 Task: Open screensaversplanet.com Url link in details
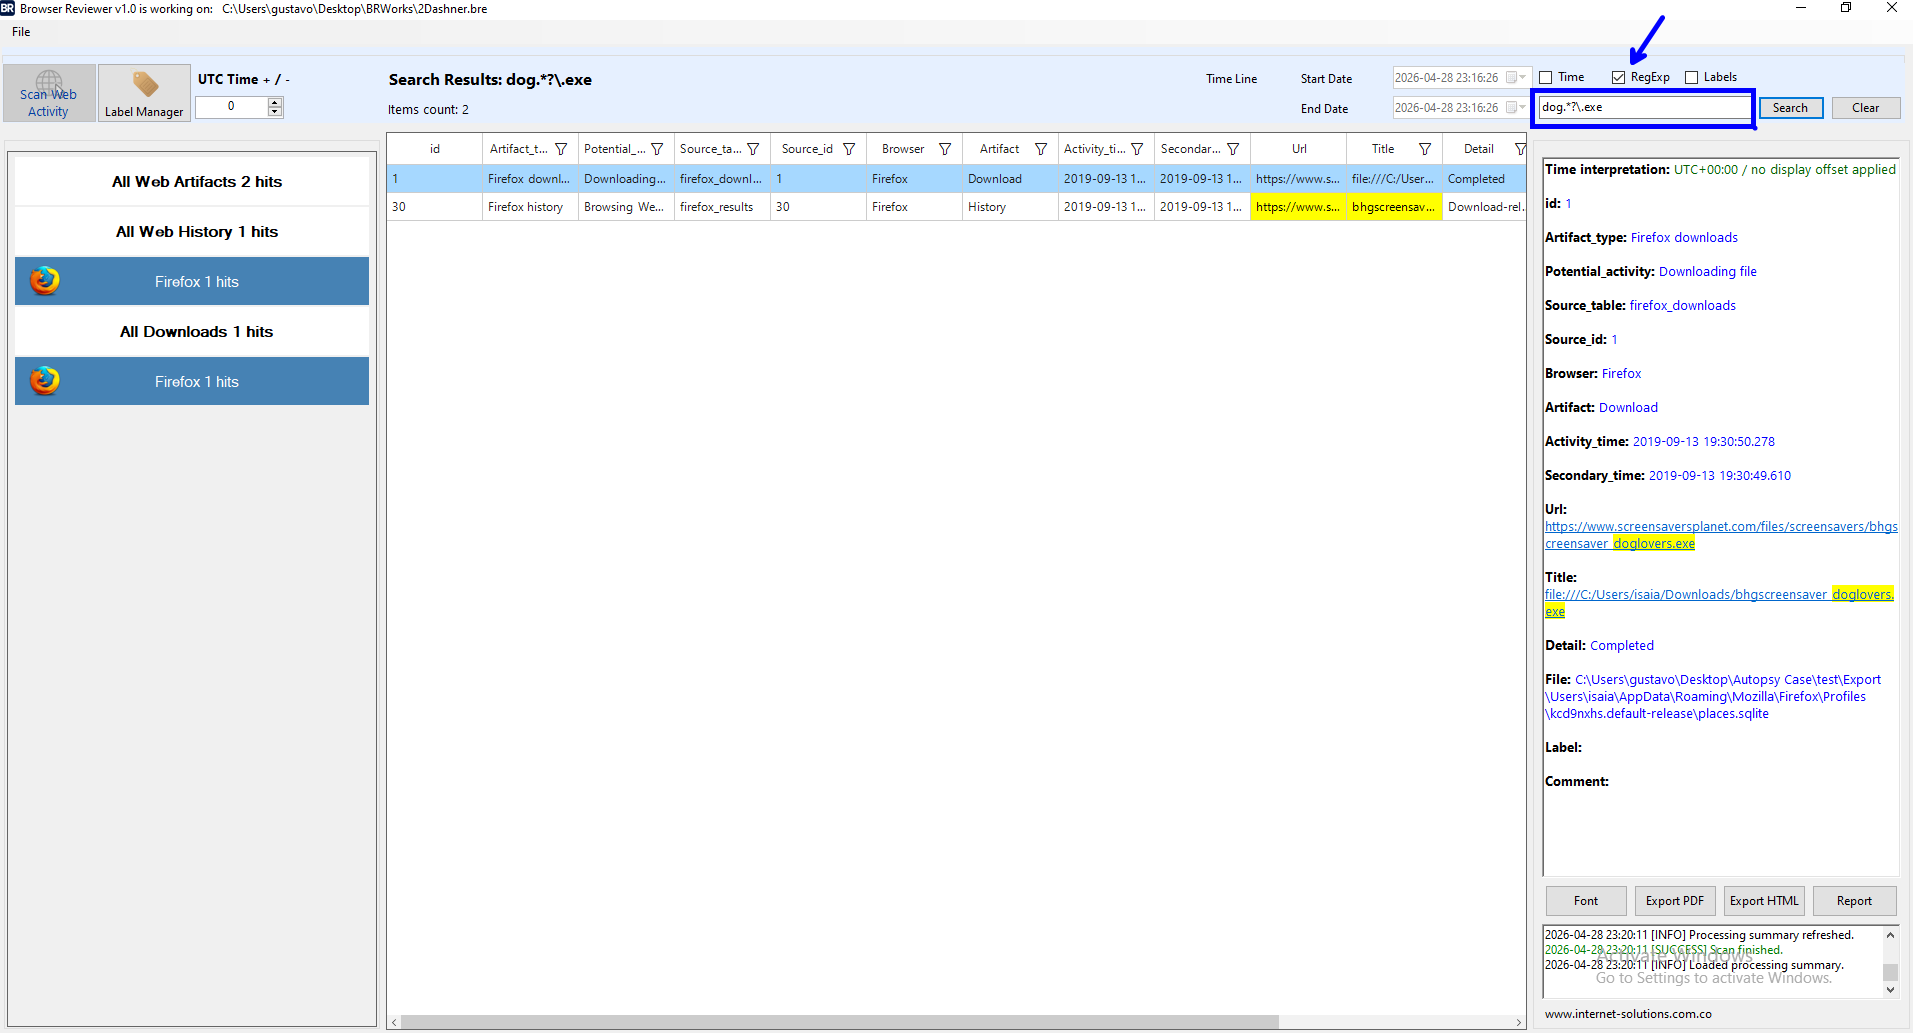[x=1720, y=535]
